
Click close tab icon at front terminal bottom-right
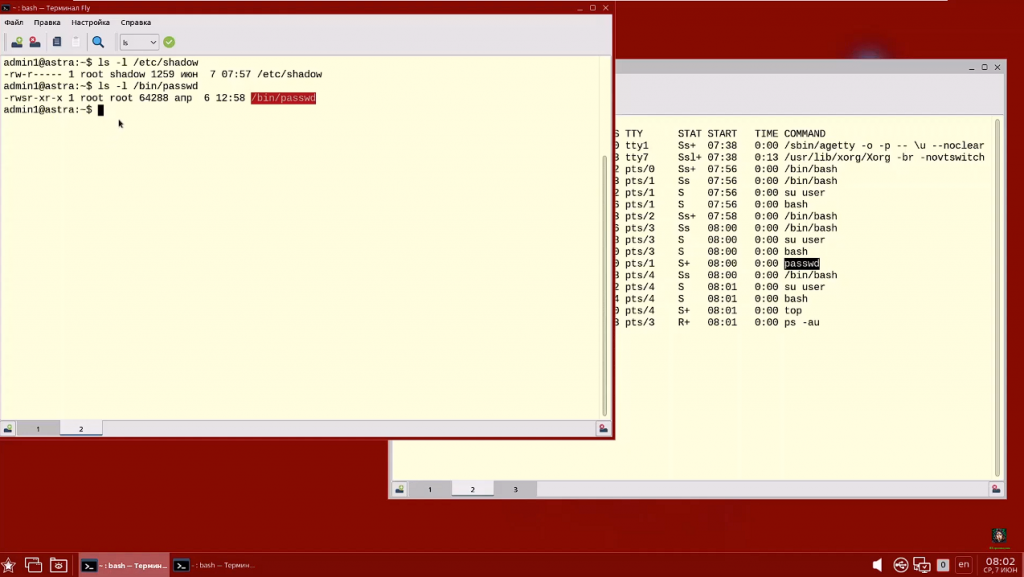tap(603, 429)
